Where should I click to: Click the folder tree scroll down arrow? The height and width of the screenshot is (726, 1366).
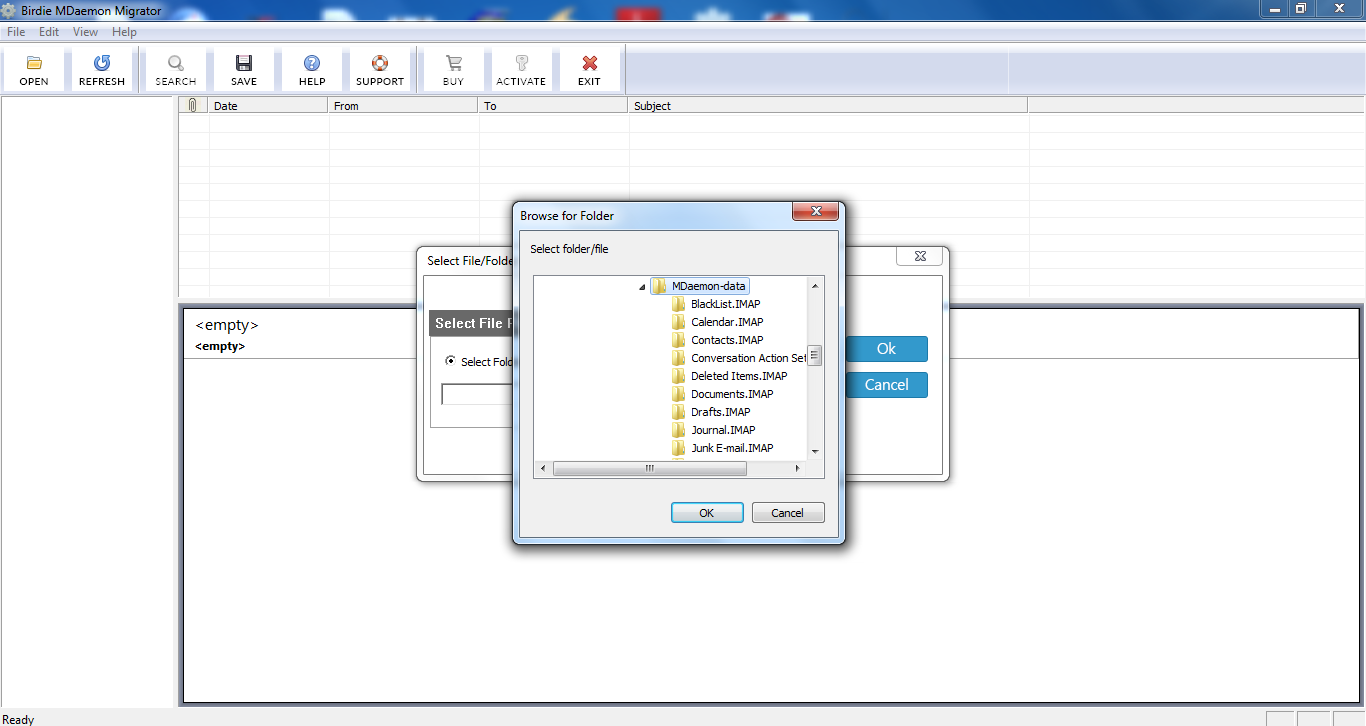815,451
